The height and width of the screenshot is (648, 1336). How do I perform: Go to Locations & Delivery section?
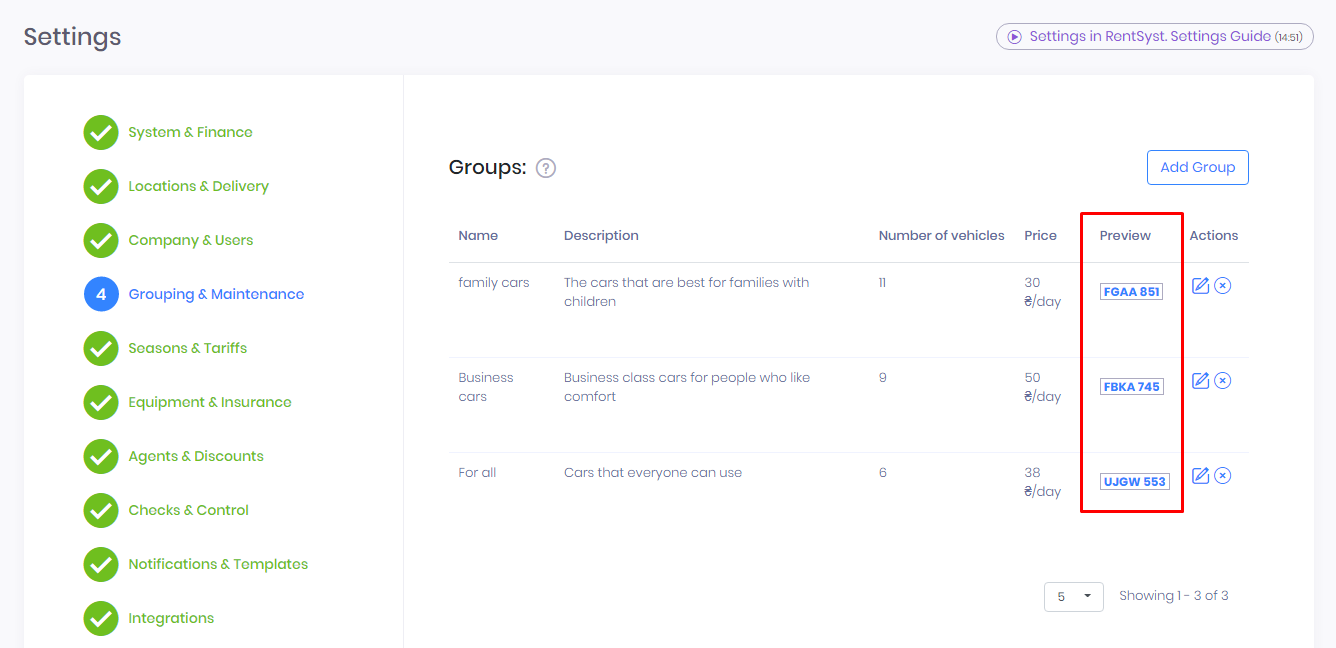198,186
